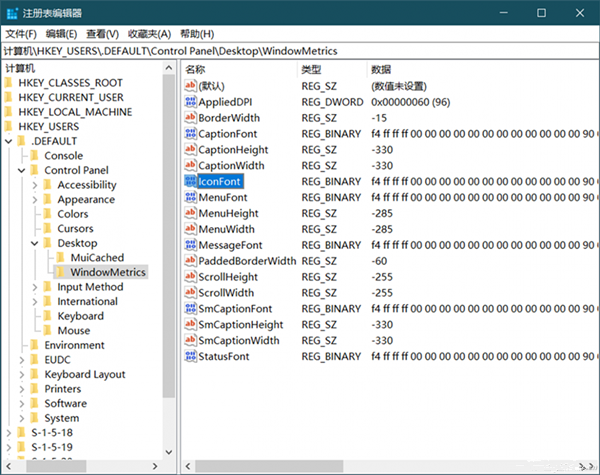Collapse the .DEFAULT tree node
This screenshot has width=600, height=475.
(x=8, y=141)
